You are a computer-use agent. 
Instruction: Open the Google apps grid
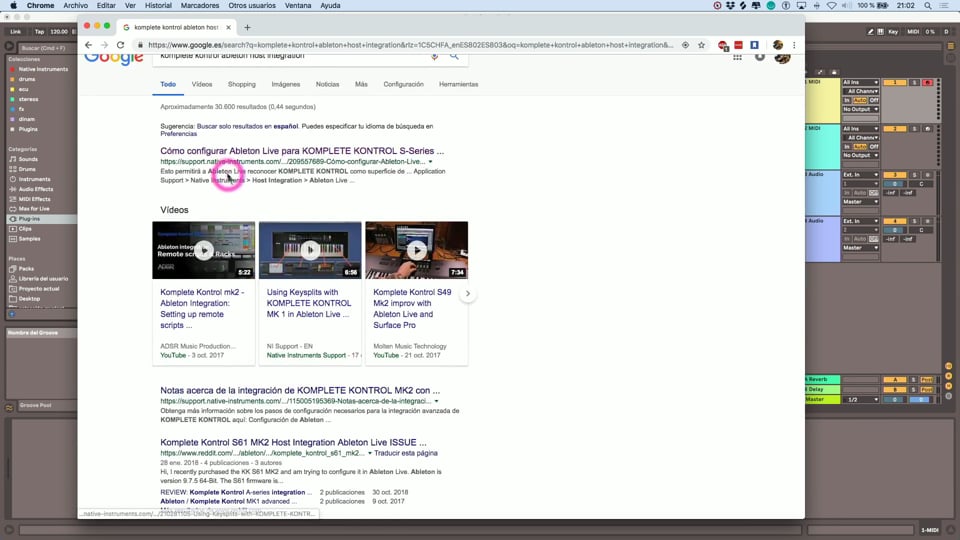pos(737,57)
